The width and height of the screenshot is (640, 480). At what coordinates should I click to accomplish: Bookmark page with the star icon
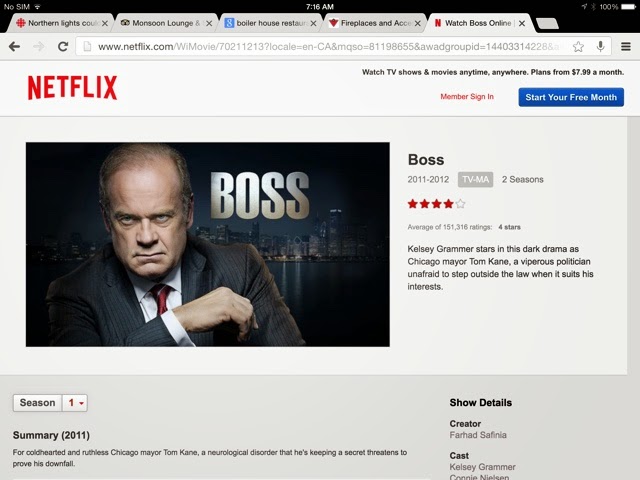[x=578, y=47]
